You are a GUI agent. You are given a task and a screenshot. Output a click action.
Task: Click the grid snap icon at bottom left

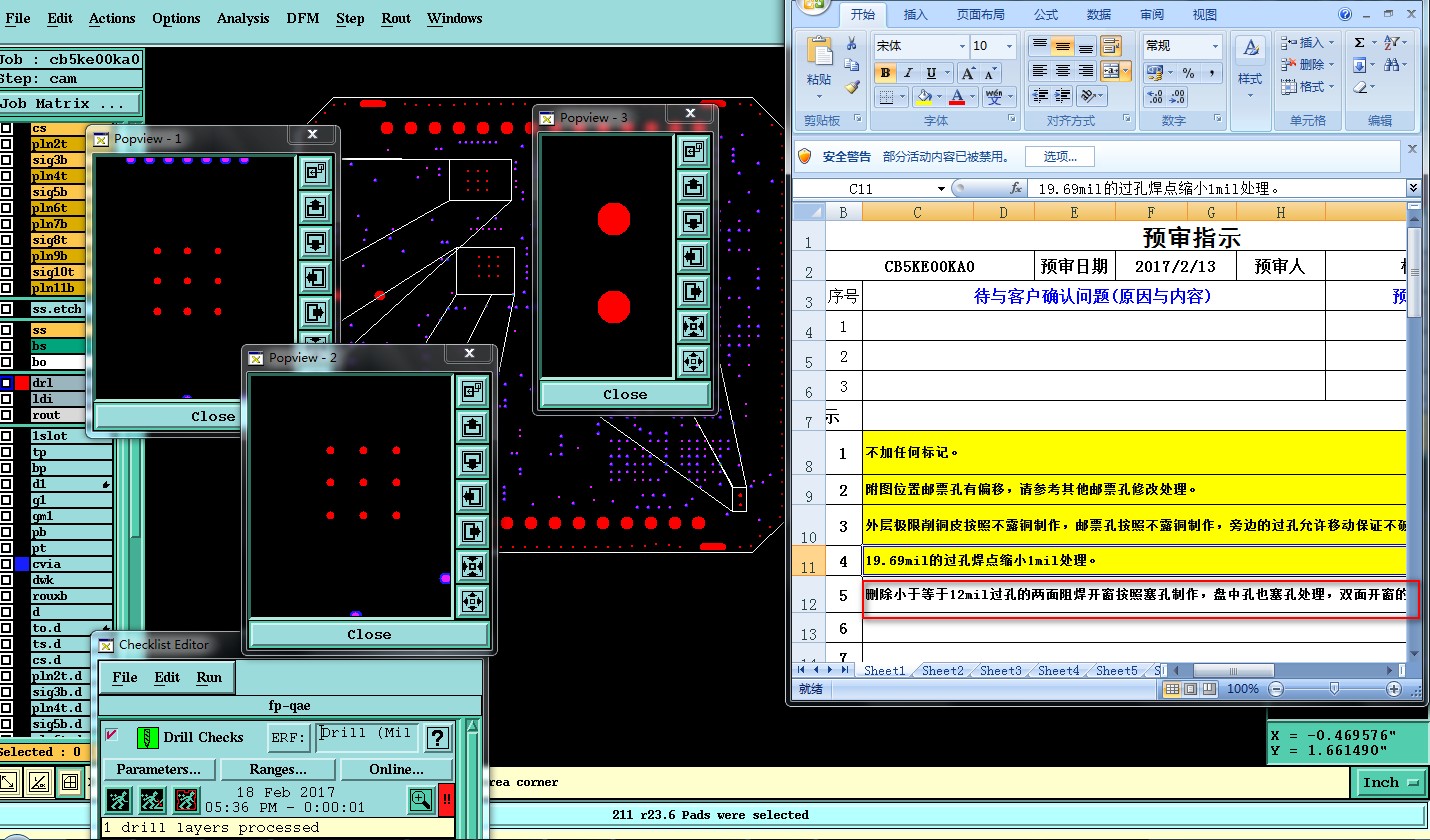tap(70, 782)
